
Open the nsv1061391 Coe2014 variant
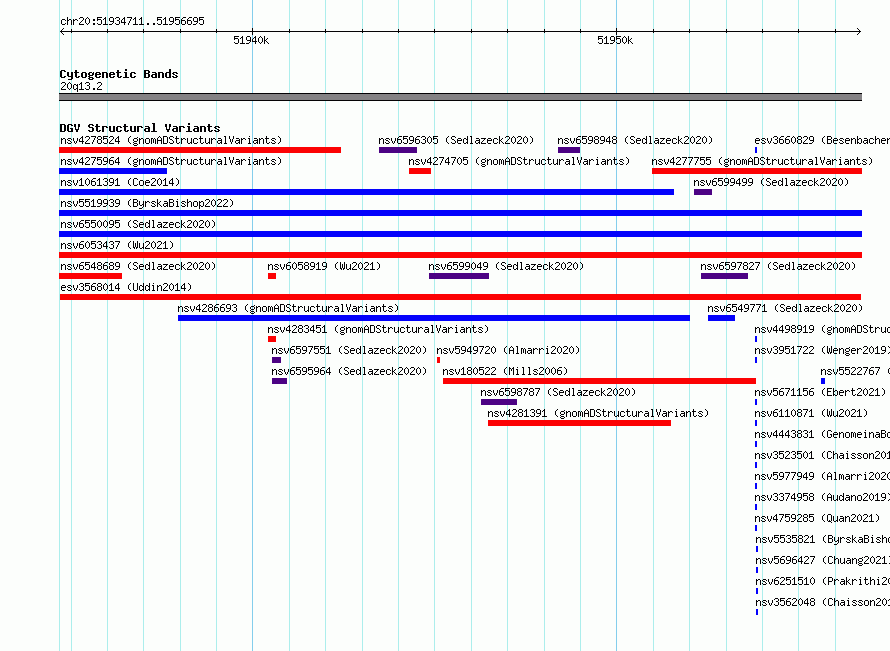point(120,182)
